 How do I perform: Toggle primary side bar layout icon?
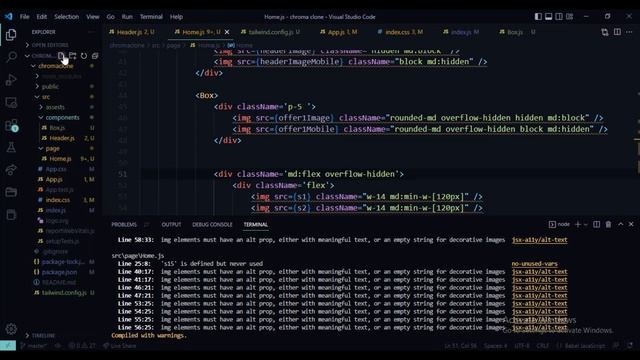coord(538,16)
